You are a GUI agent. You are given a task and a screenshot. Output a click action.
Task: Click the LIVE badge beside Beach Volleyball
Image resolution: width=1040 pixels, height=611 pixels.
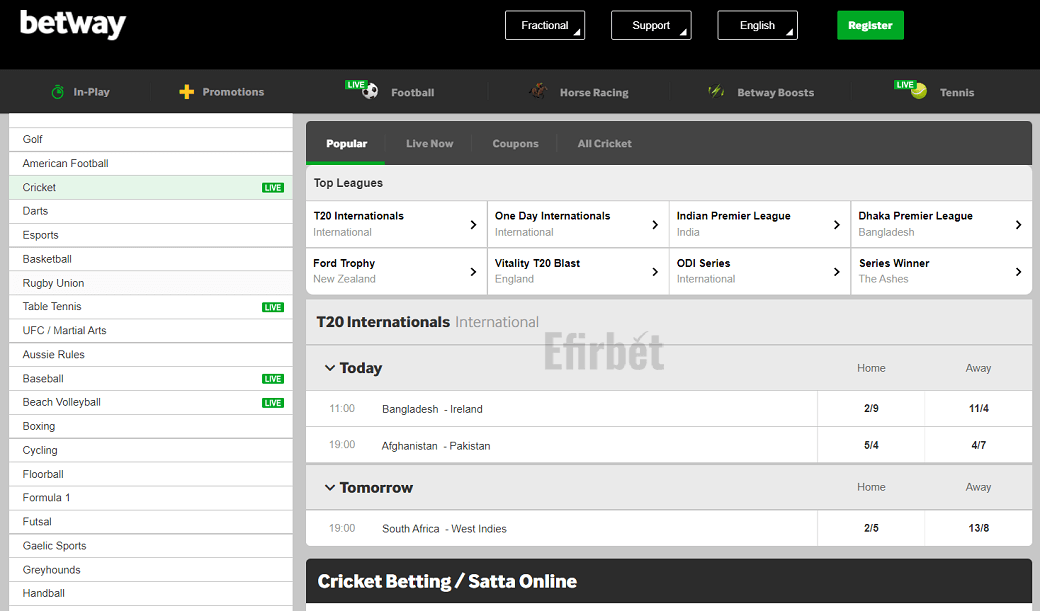[273, 403]
